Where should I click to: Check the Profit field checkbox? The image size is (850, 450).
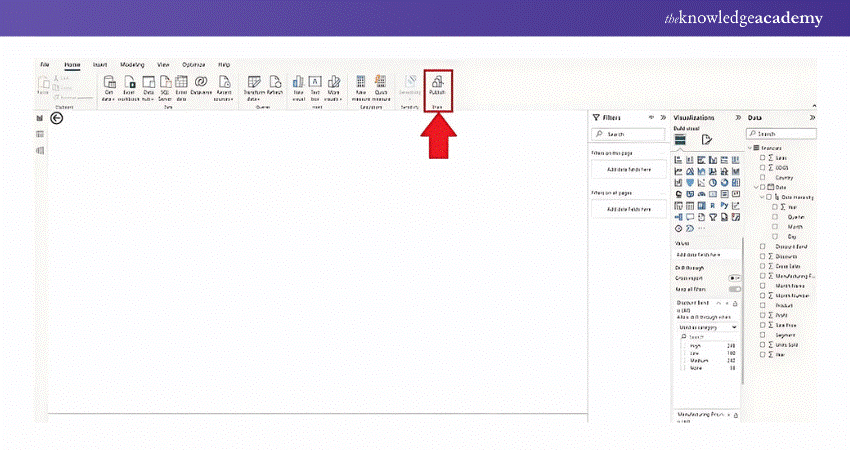tap(764, 314)
